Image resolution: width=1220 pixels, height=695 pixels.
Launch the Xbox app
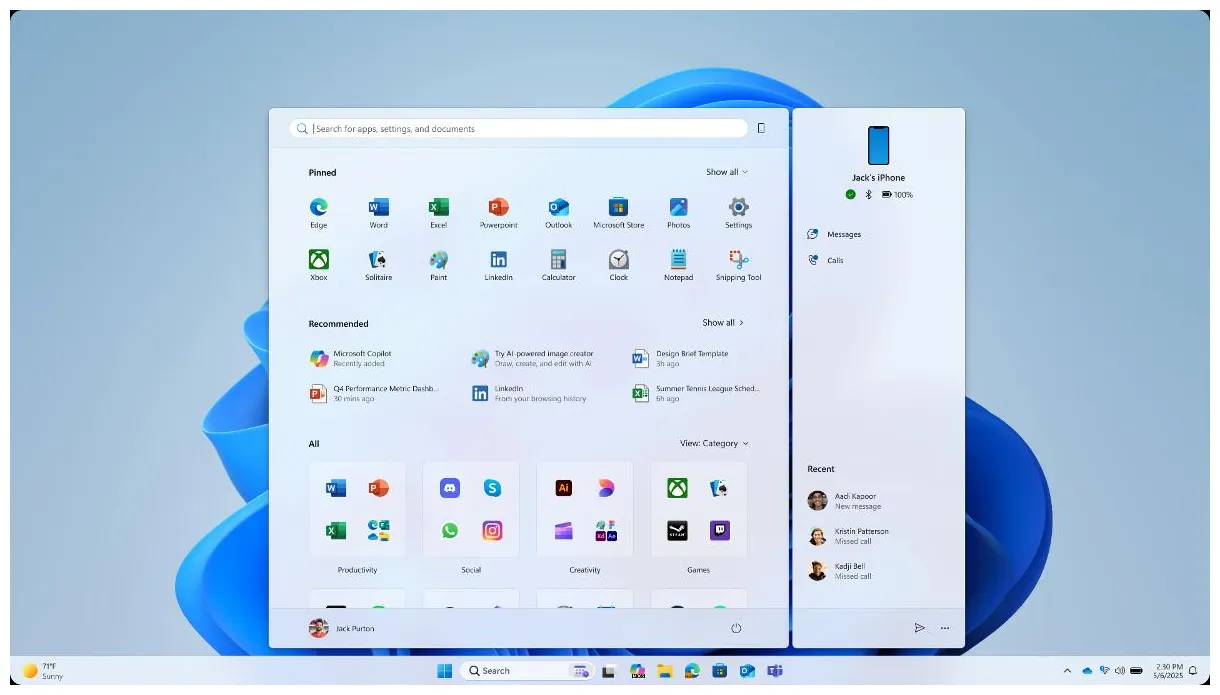pos(318,259)
